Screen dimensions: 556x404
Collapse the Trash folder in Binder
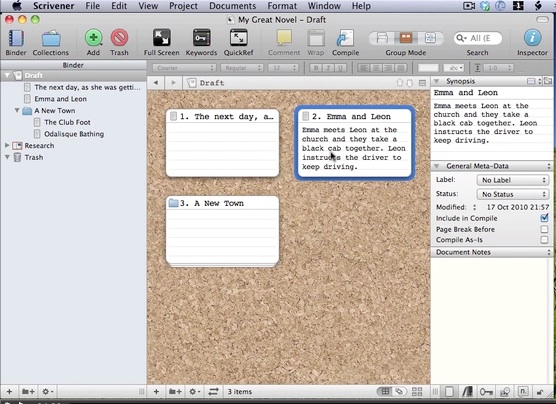7,157
